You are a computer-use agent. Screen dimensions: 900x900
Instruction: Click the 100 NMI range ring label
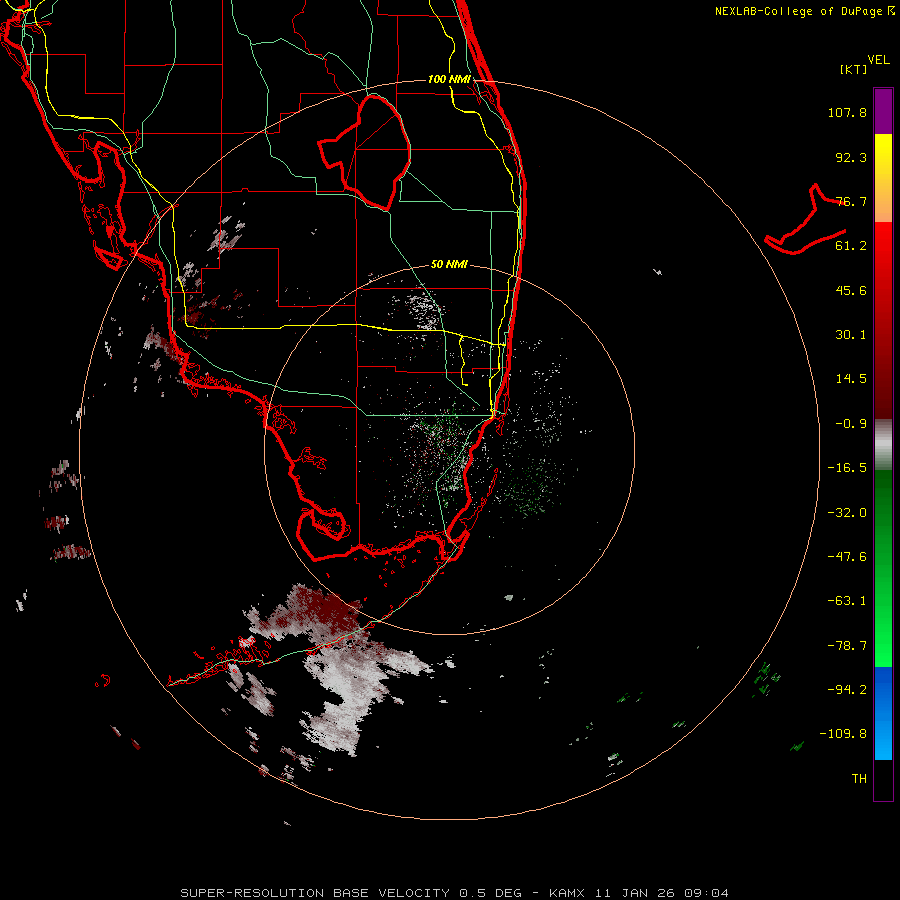(449, 79)
